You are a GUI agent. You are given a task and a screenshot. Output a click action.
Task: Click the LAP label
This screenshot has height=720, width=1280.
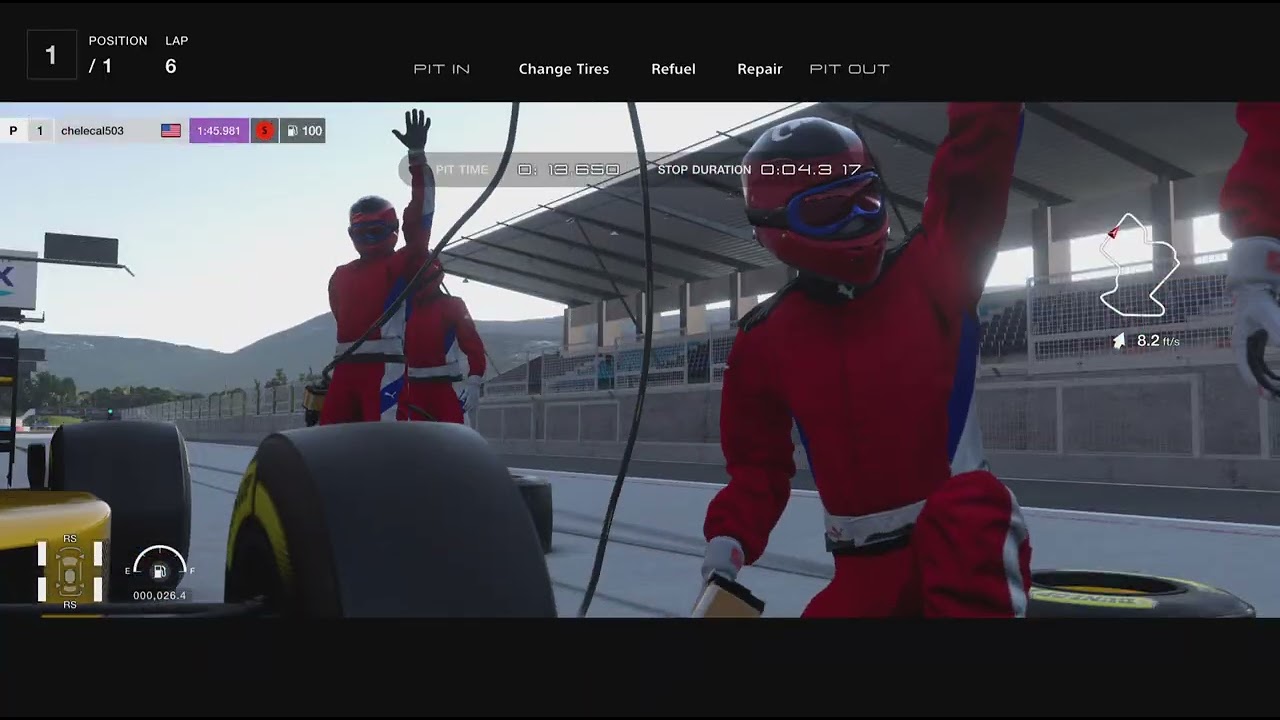[177, 41]
